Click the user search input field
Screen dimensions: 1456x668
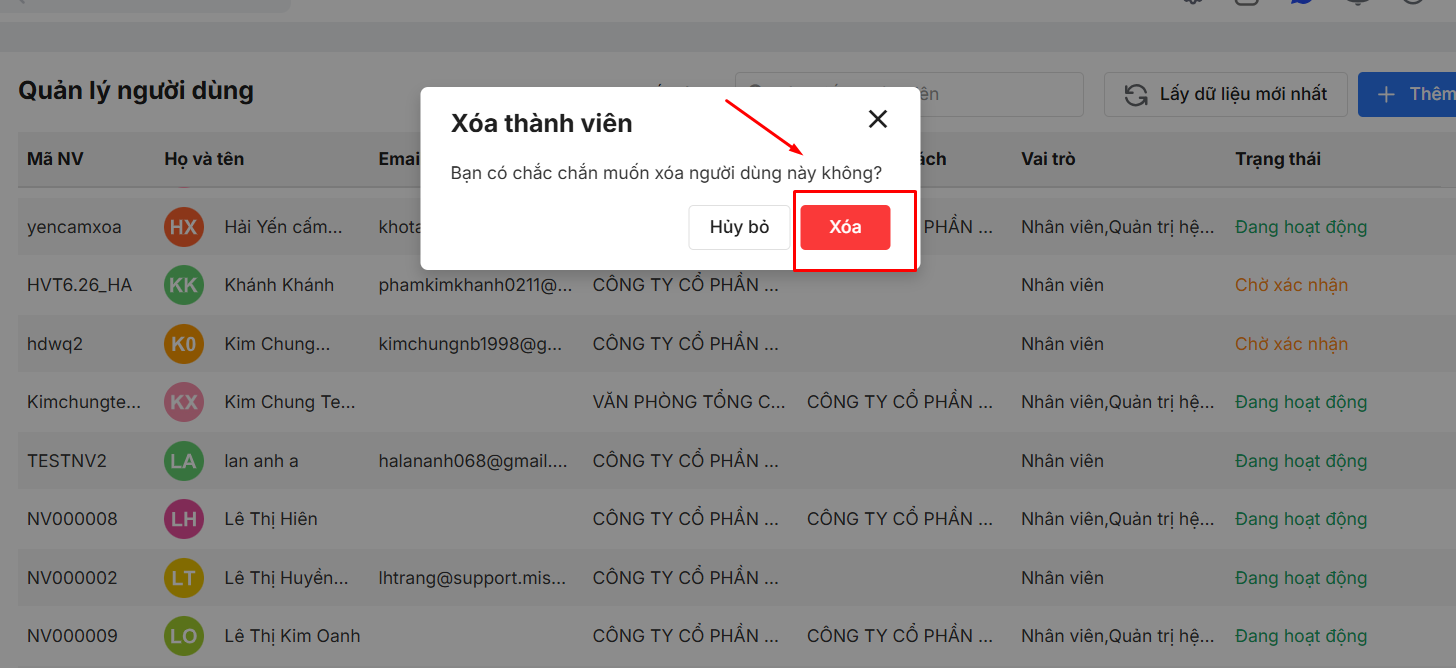pos(909,94)
